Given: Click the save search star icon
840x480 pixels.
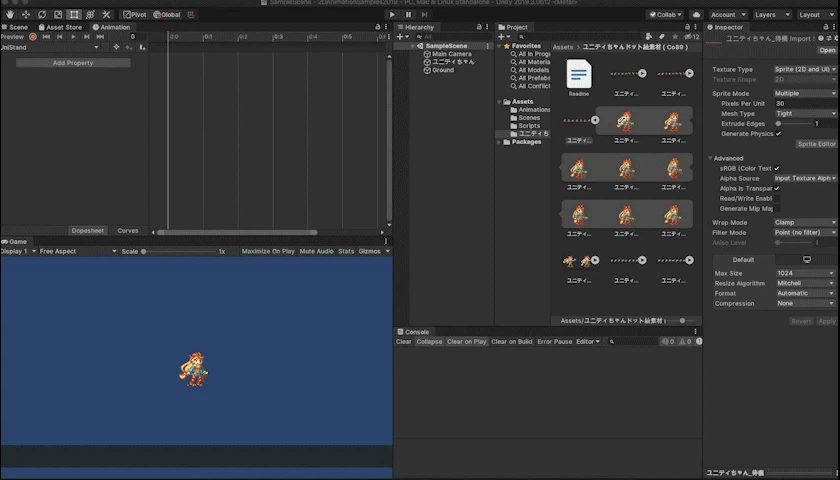Looking at the screenshot, I should point(675,36).
